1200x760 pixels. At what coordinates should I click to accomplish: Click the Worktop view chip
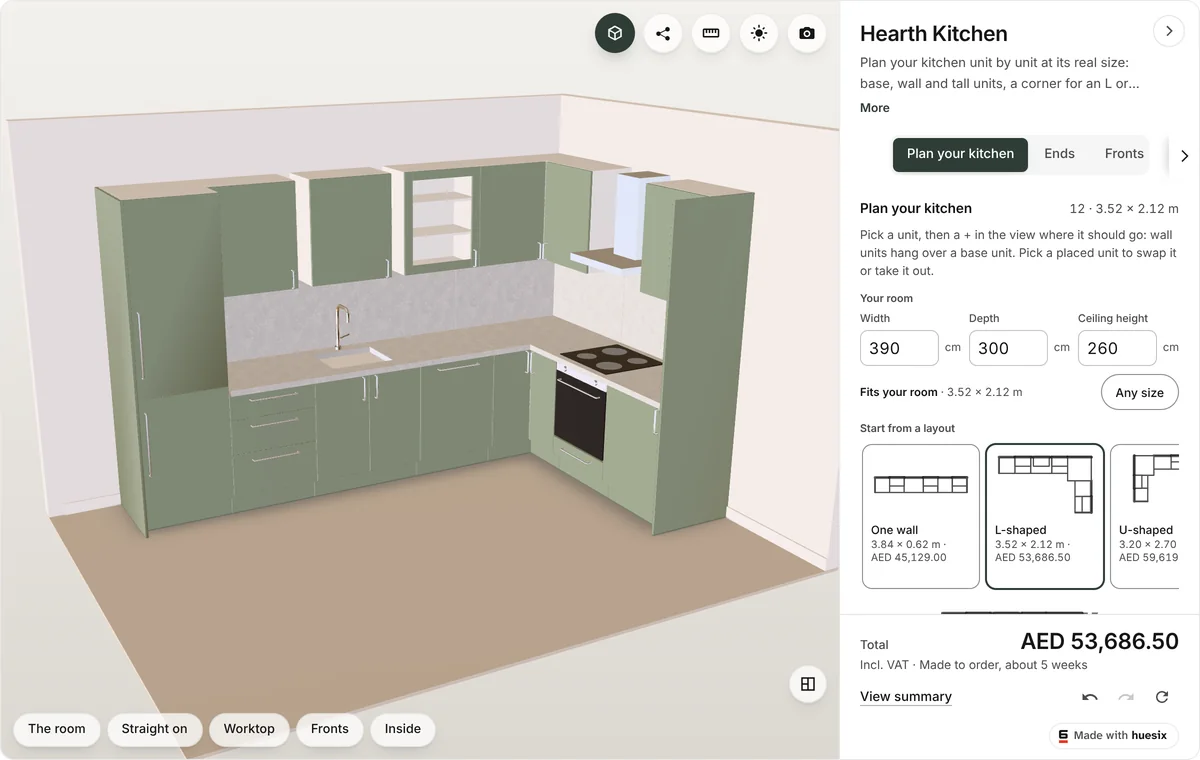[x=249, y=729]
